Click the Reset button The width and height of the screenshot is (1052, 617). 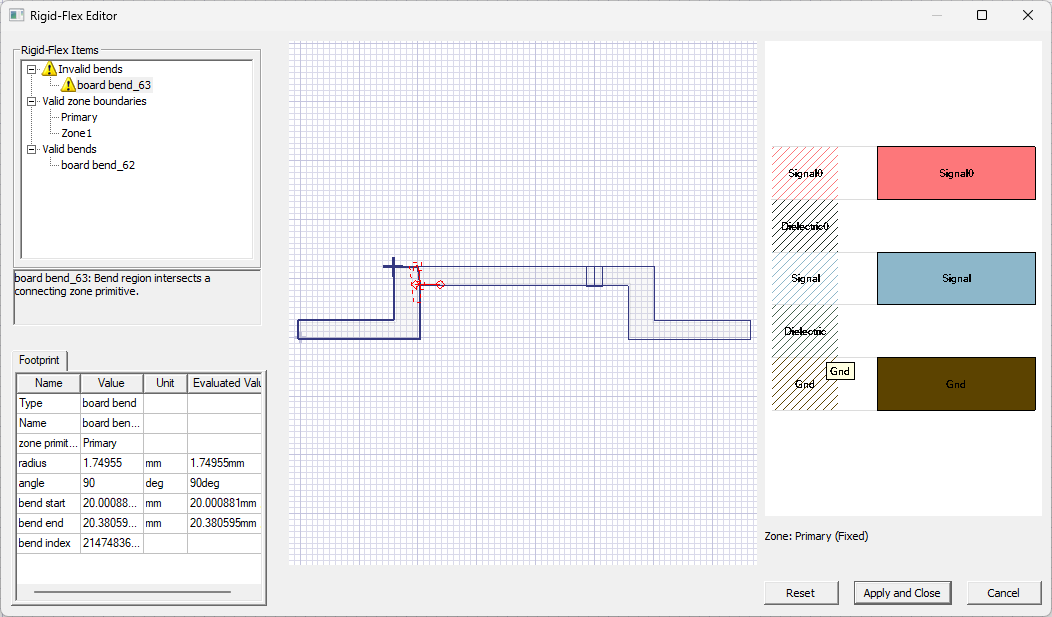coord(800,592)
